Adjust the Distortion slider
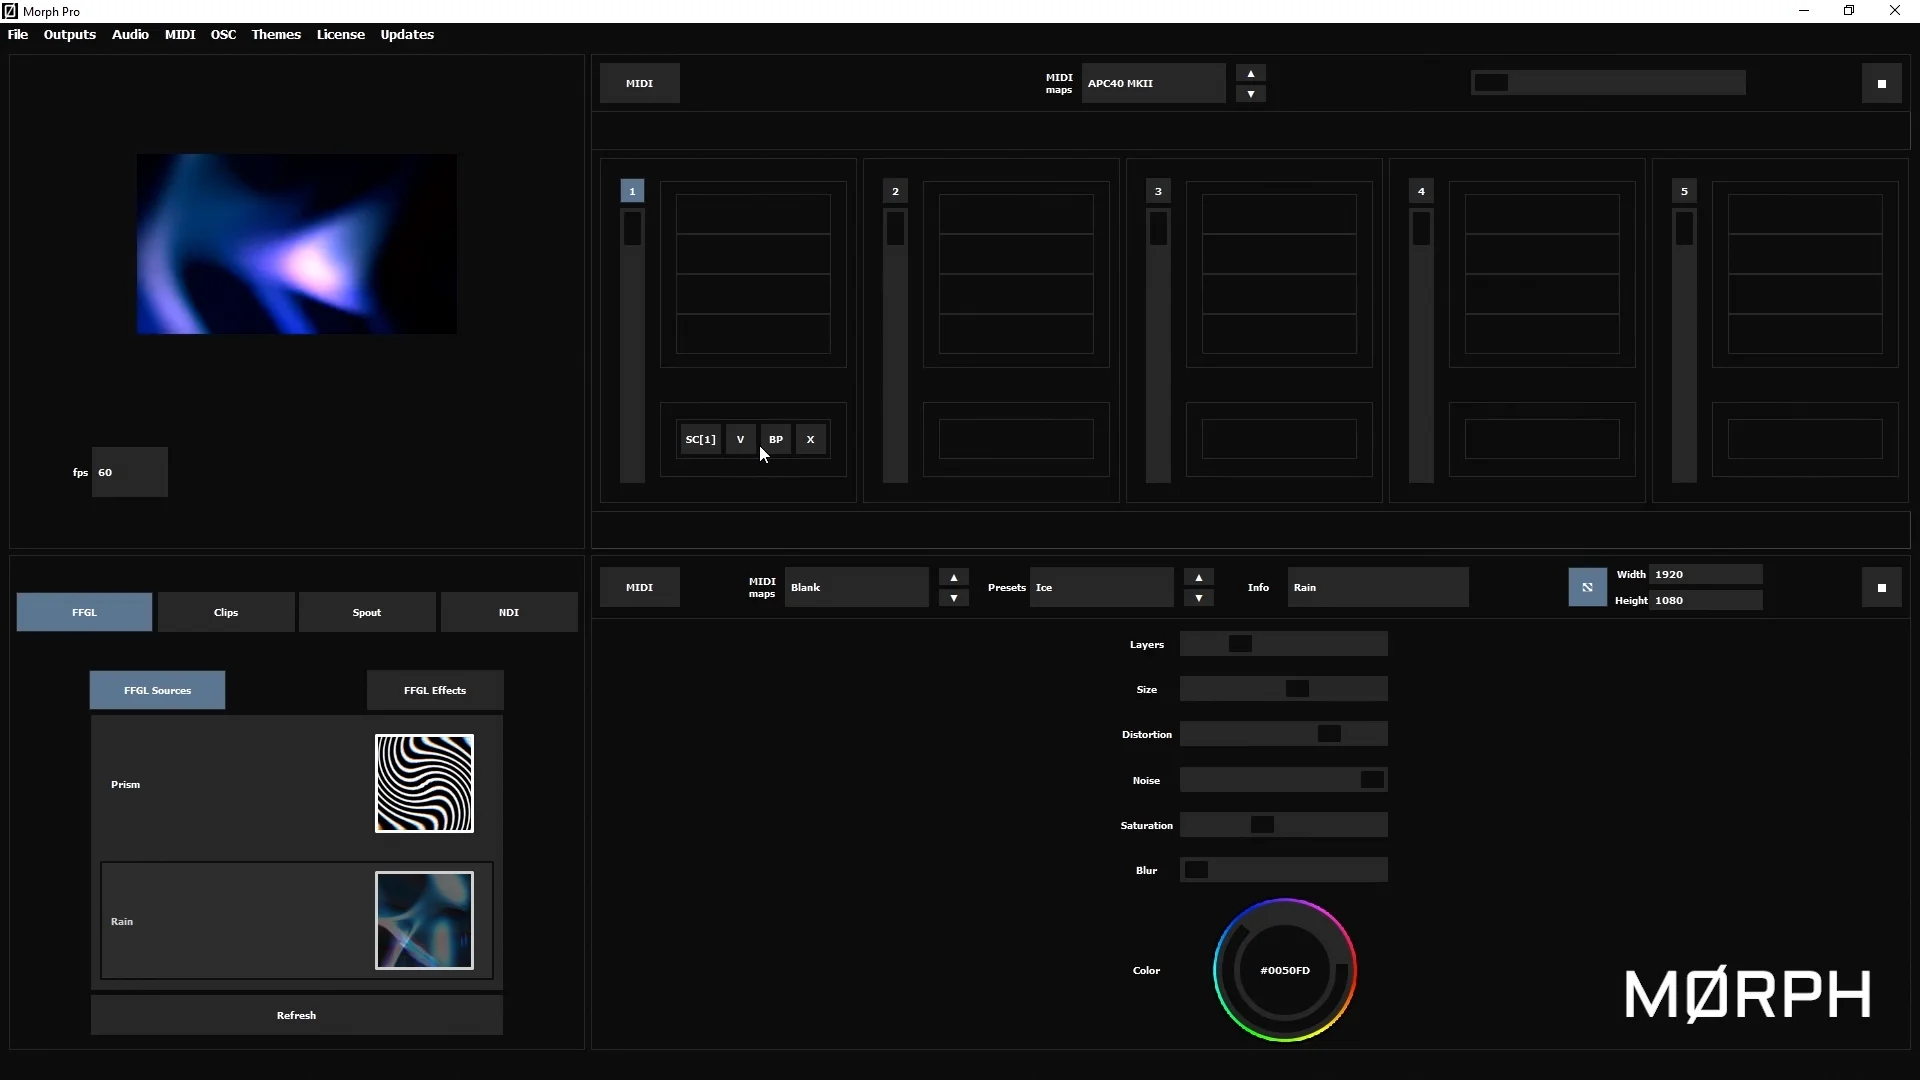The image size is (1920, 1080). [1283, 734]
